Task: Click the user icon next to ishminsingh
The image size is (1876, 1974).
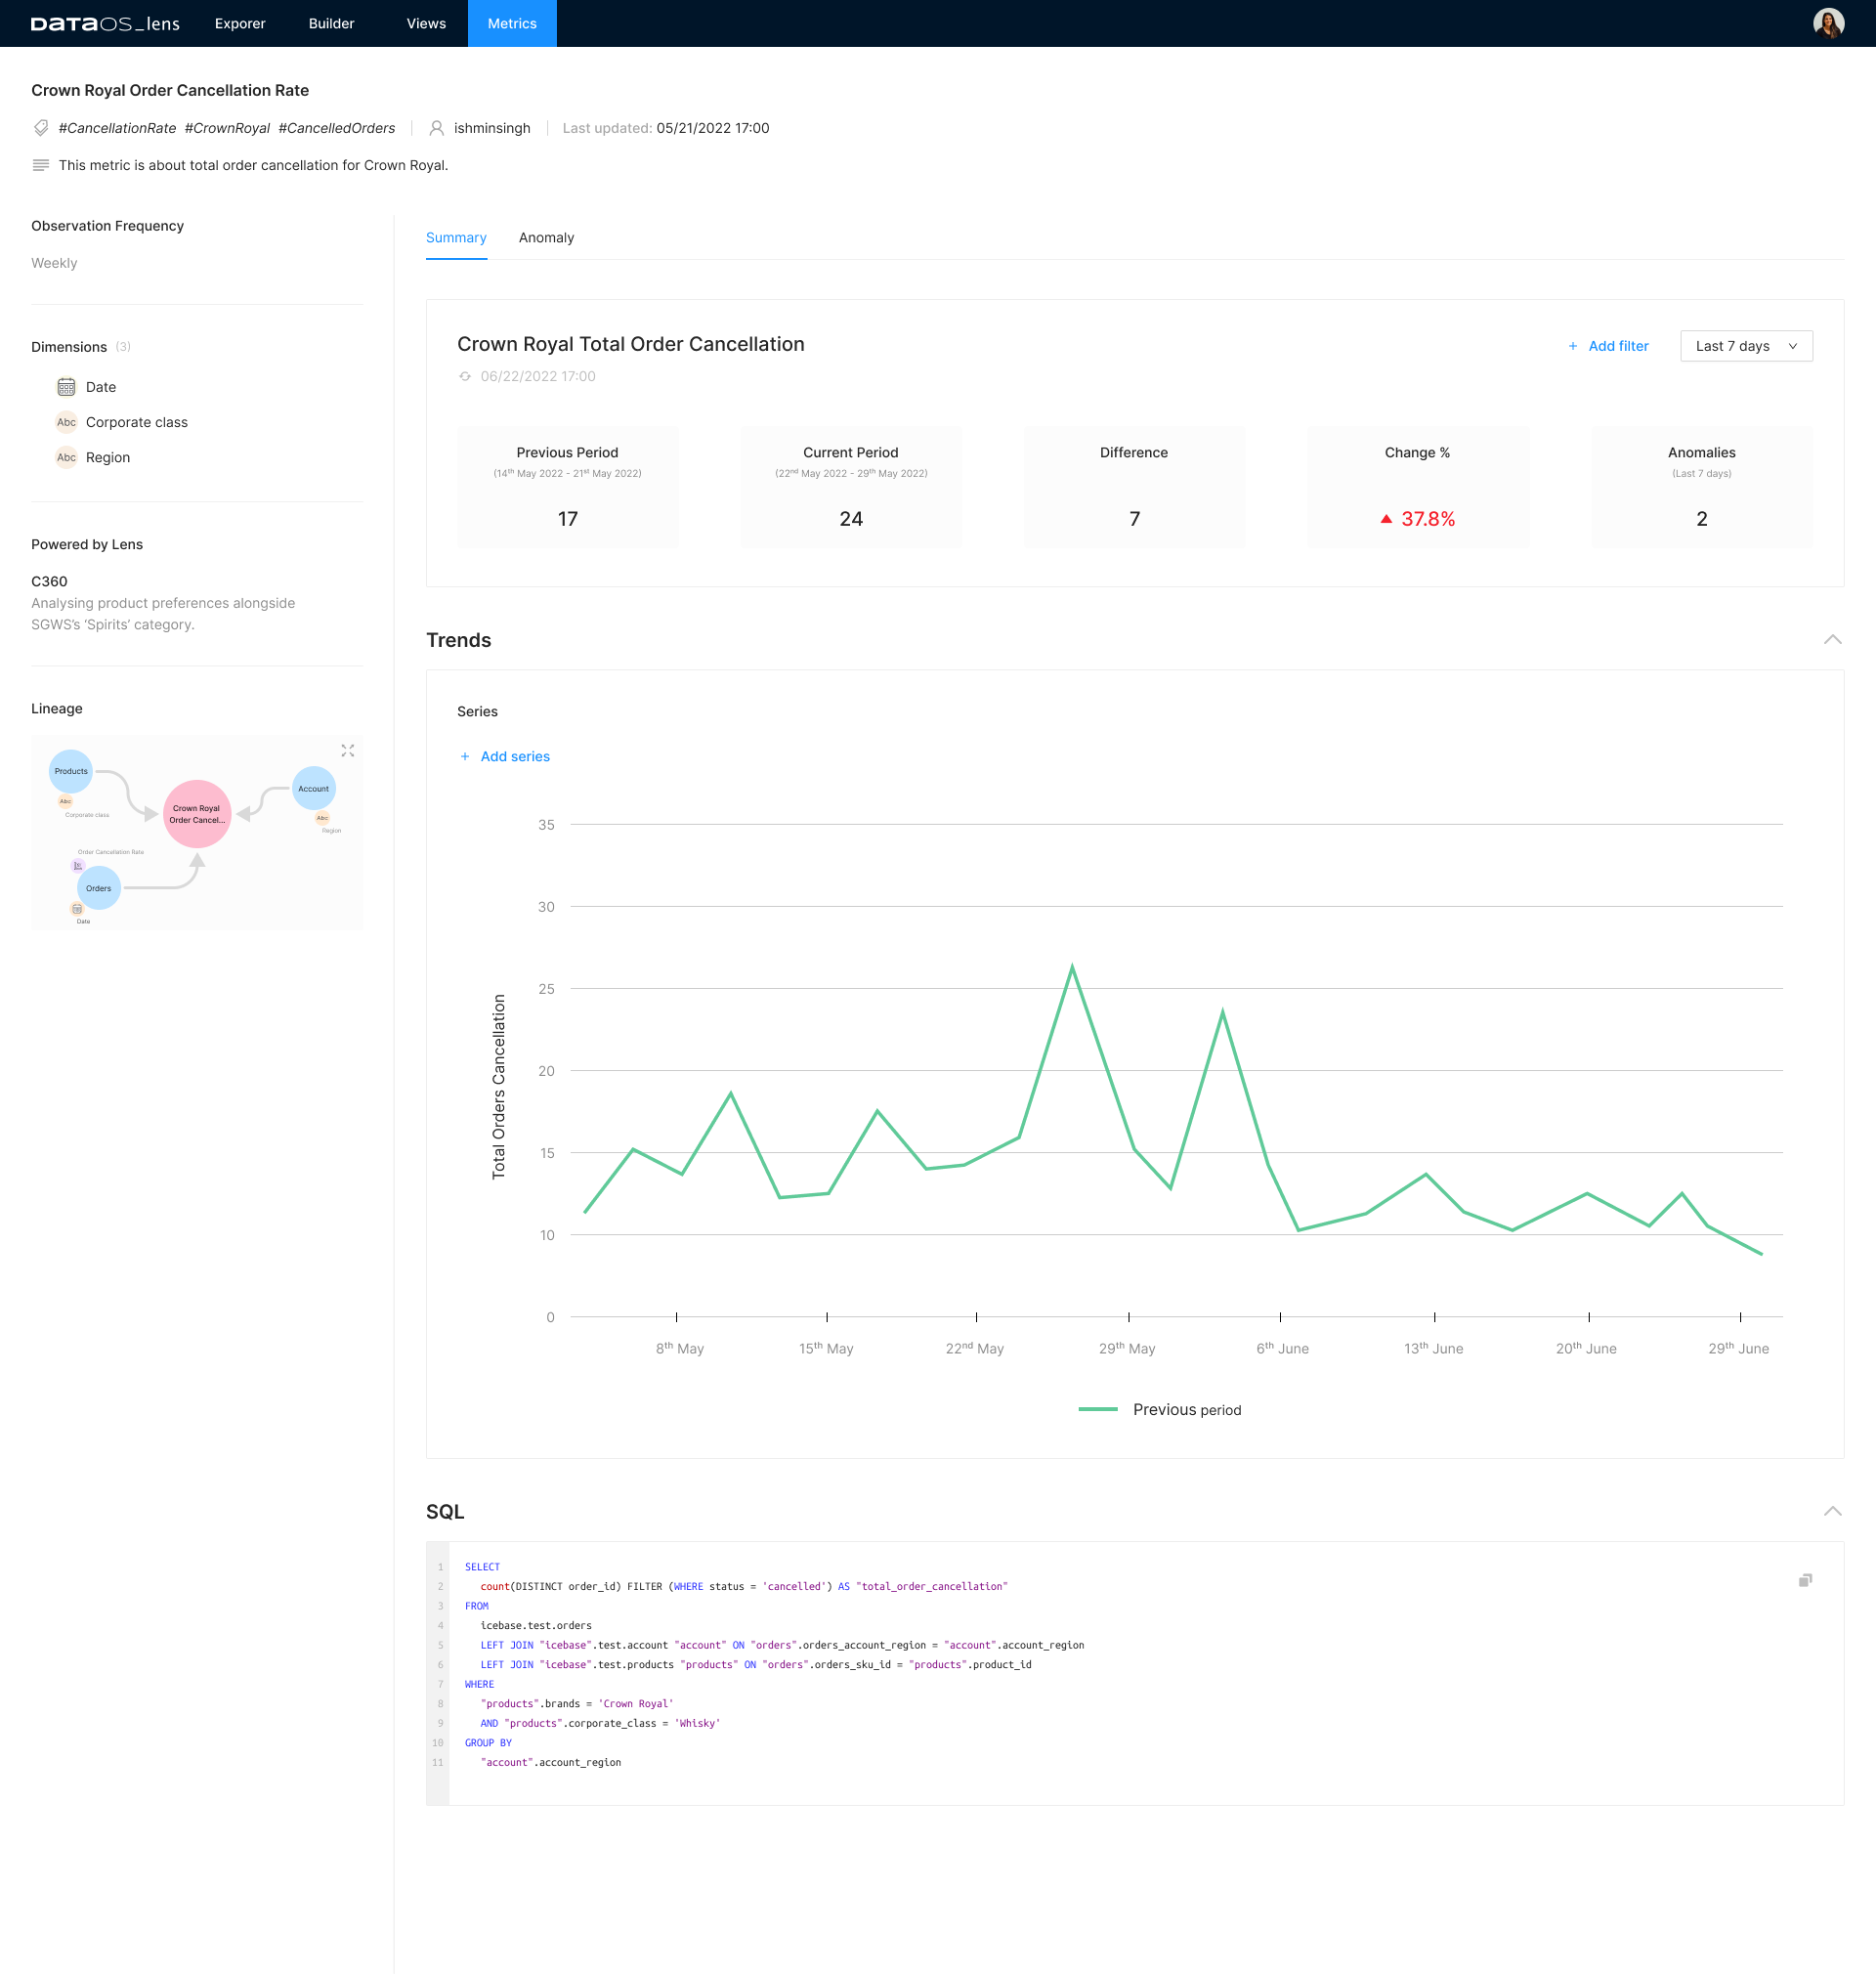Action: [x=436, y=128]
